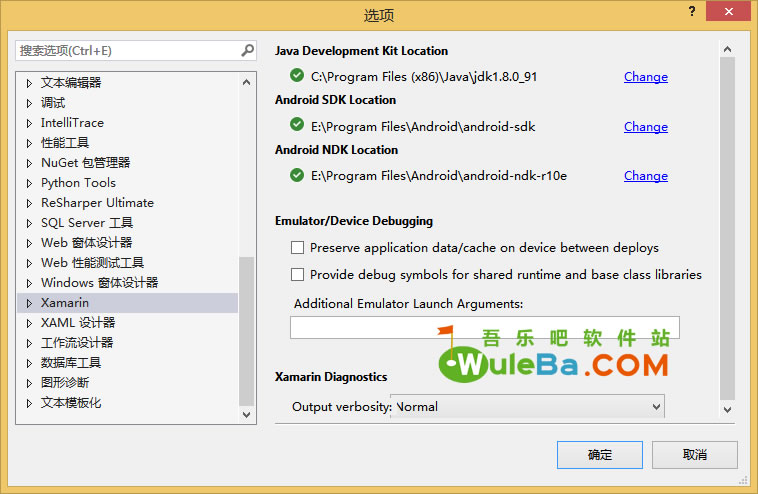758x494 pixels.
Task: Select SQL Server 工具 in the tree
Action: 87,223
